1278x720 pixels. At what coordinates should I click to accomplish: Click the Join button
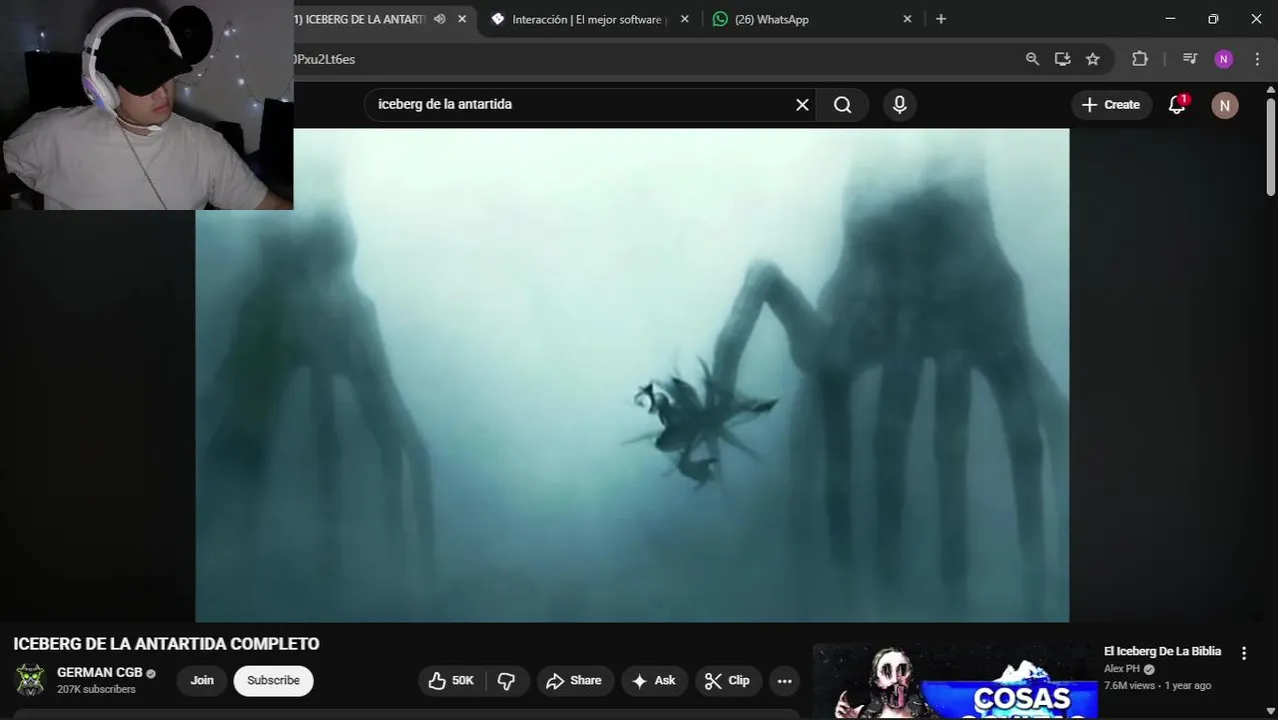pyautogui.click(x=202, y=681)
